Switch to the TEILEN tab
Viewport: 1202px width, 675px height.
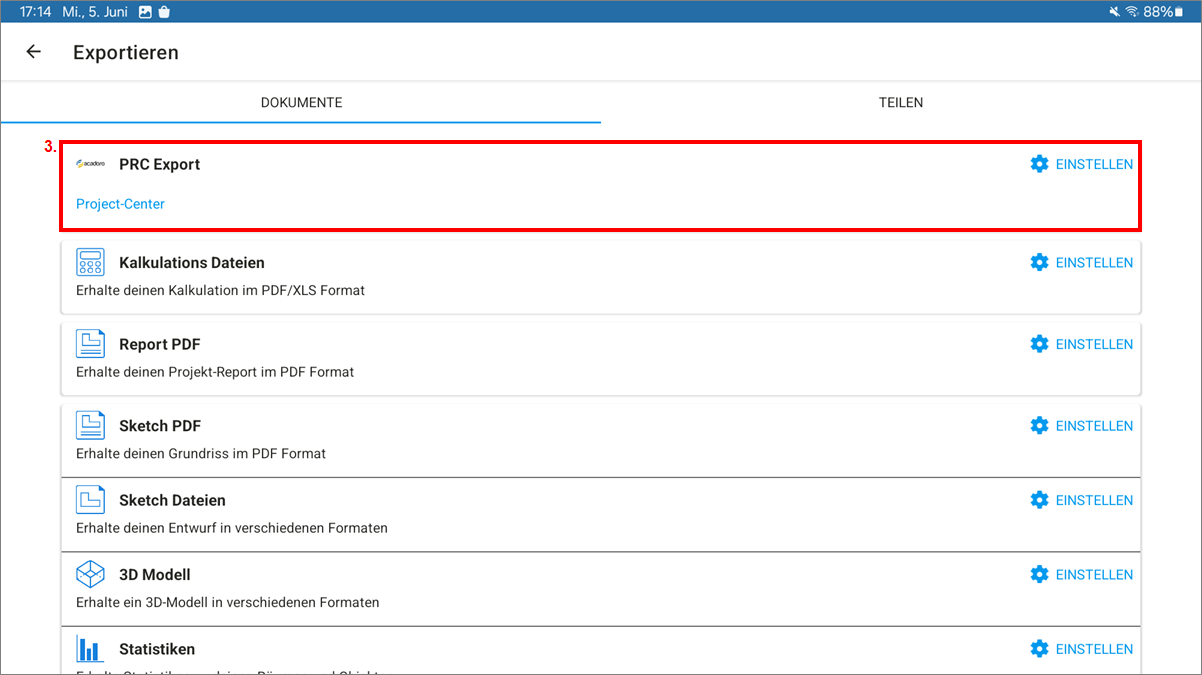click(900, 102)
